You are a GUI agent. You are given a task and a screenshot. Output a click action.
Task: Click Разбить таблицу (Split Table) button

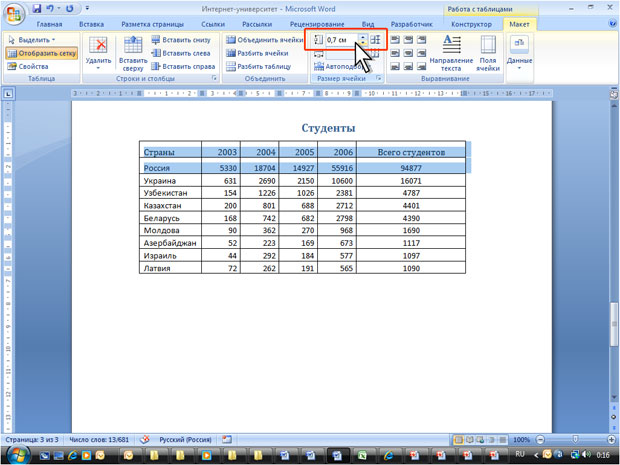click(x=260, y=67)
